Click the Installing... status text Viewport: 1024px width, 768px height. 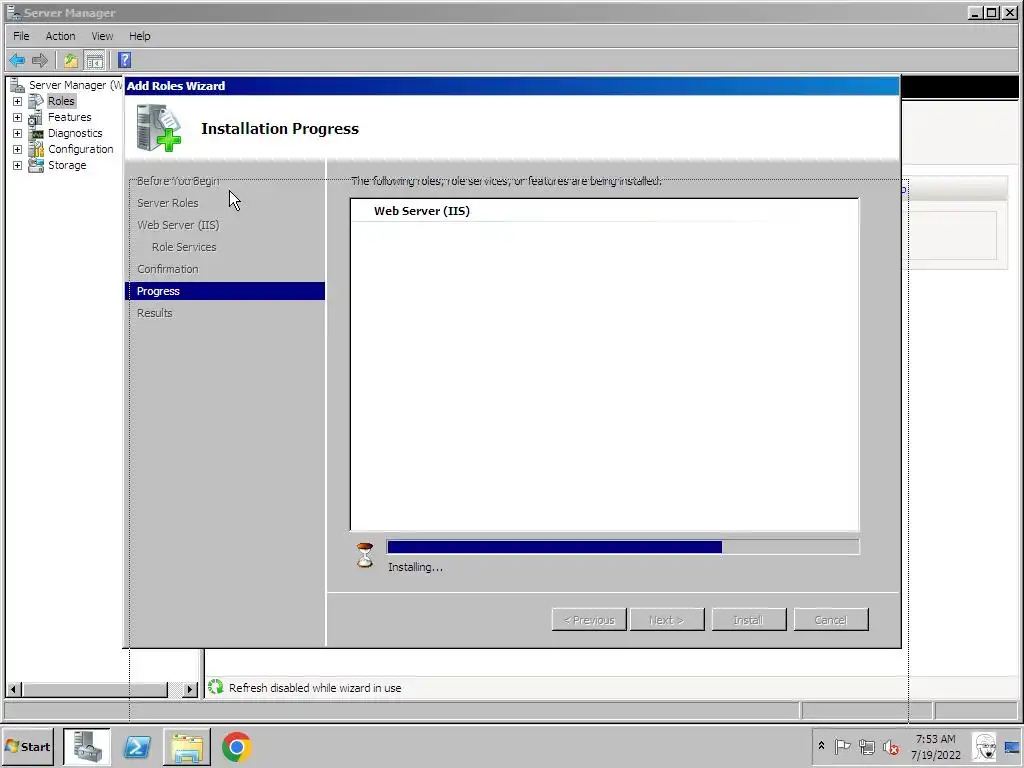415,568
